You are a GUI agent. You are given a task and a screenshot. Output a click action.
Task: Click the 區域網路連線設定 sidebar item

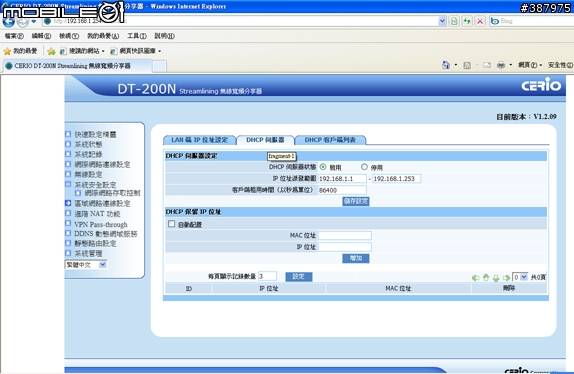102,203
